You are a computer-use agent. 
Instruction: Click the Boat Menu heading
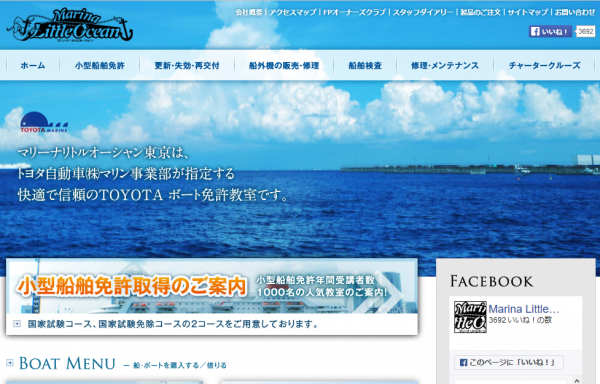click(x=67, y=363)
